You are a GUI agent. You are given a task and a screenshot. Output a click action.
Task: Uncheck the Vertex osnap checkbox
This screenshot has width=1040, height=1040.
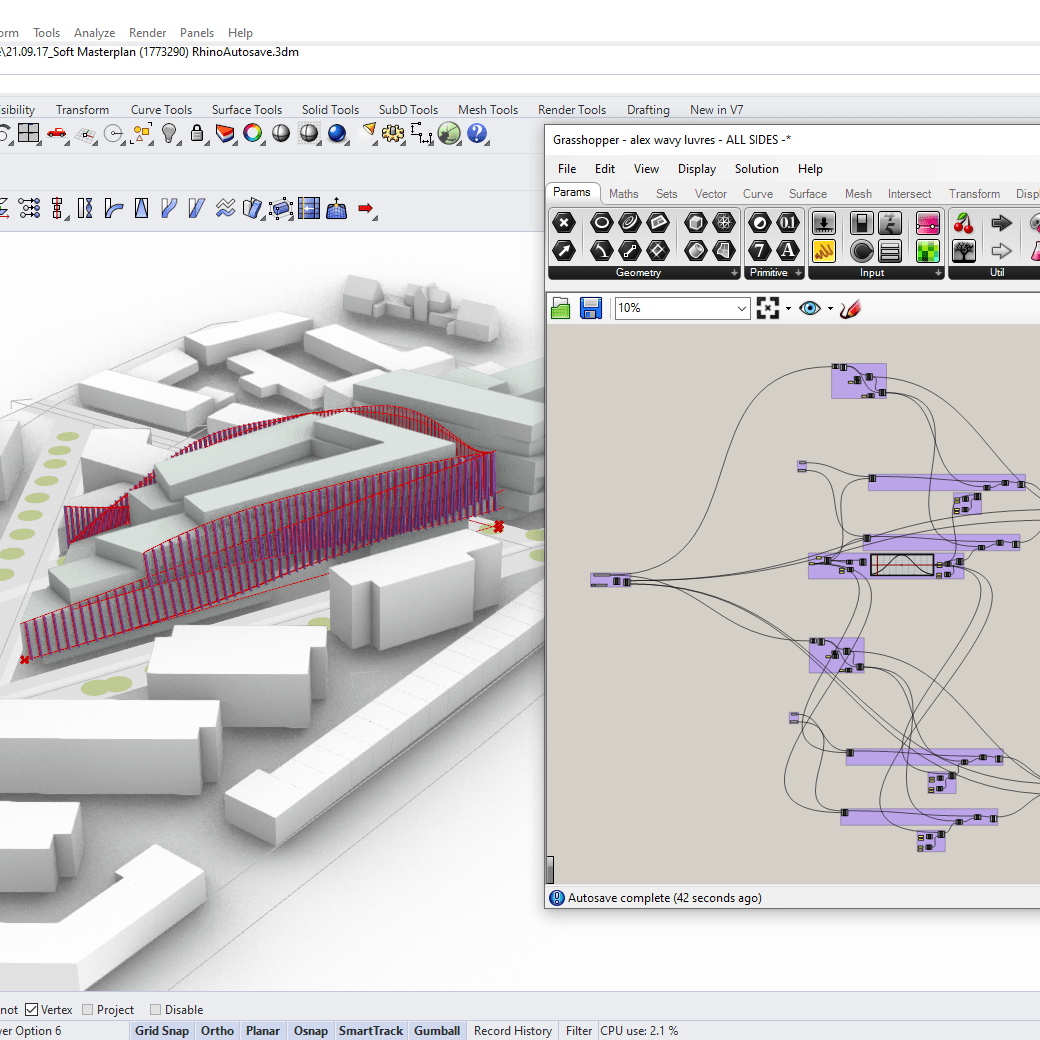pos(32,1009)
